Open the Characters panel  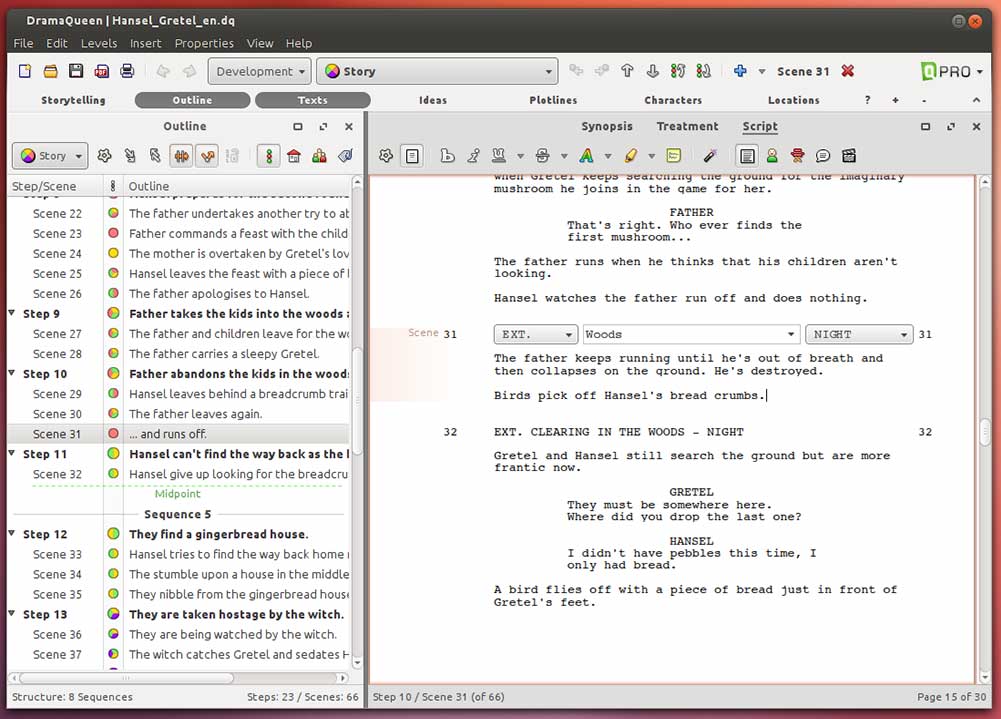click(x=673, y=100)
